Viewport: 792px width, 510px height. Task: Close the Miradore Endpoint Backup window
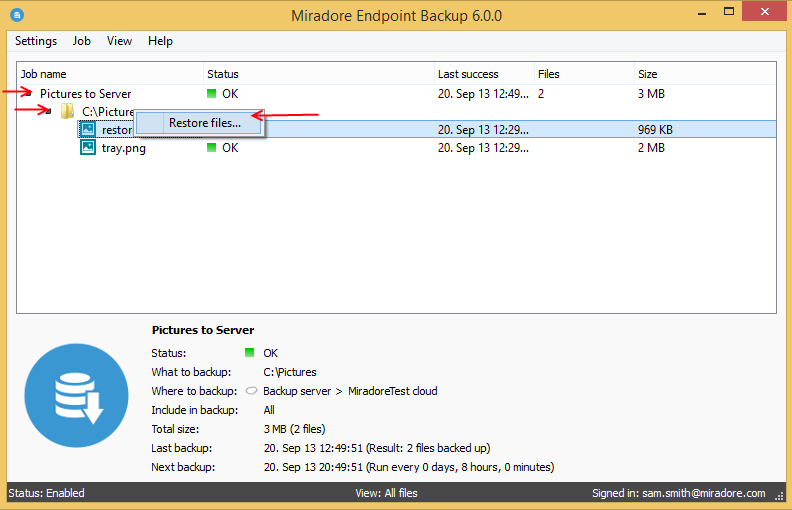pos(764,12)
